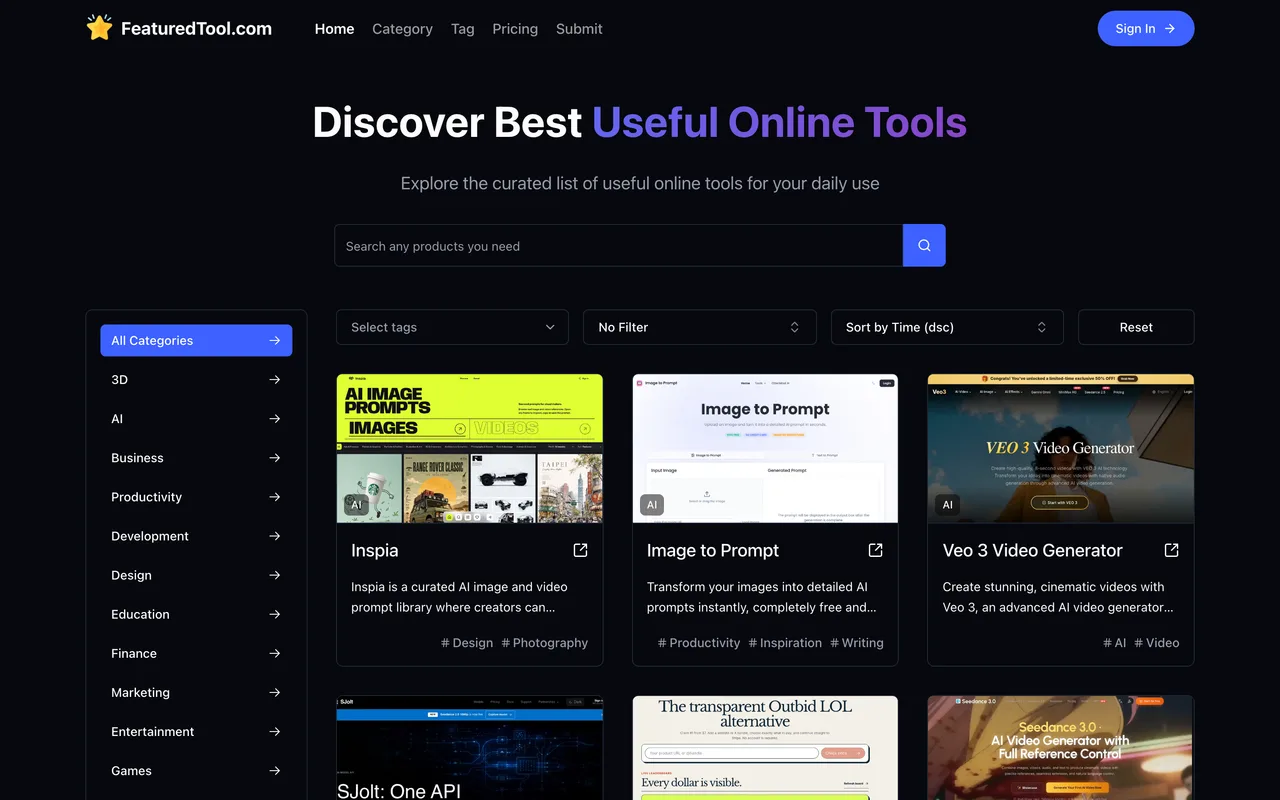Click arrow icon beside Games category
The height and width of the screenshot is (800, 1280).
pos(275,770)
